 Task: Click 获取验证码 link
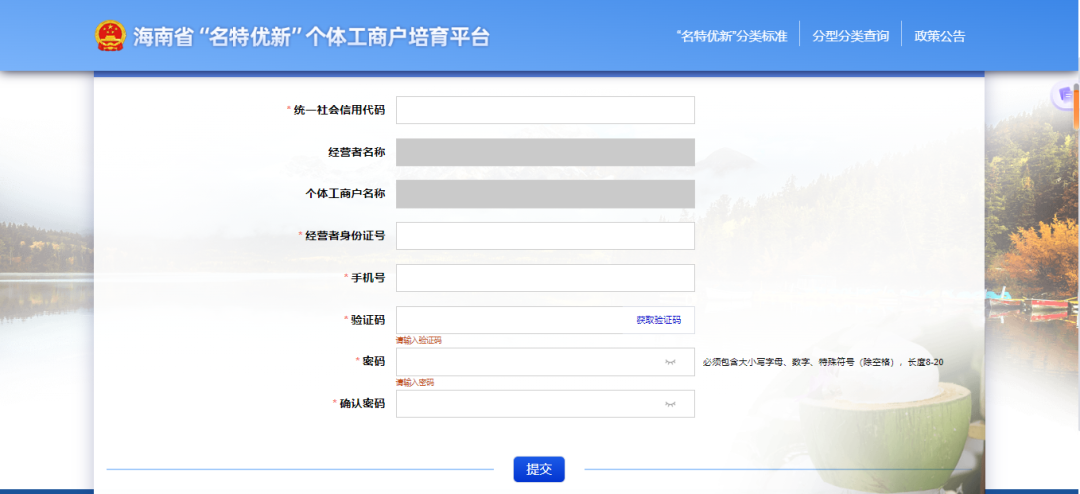(658, 320)
